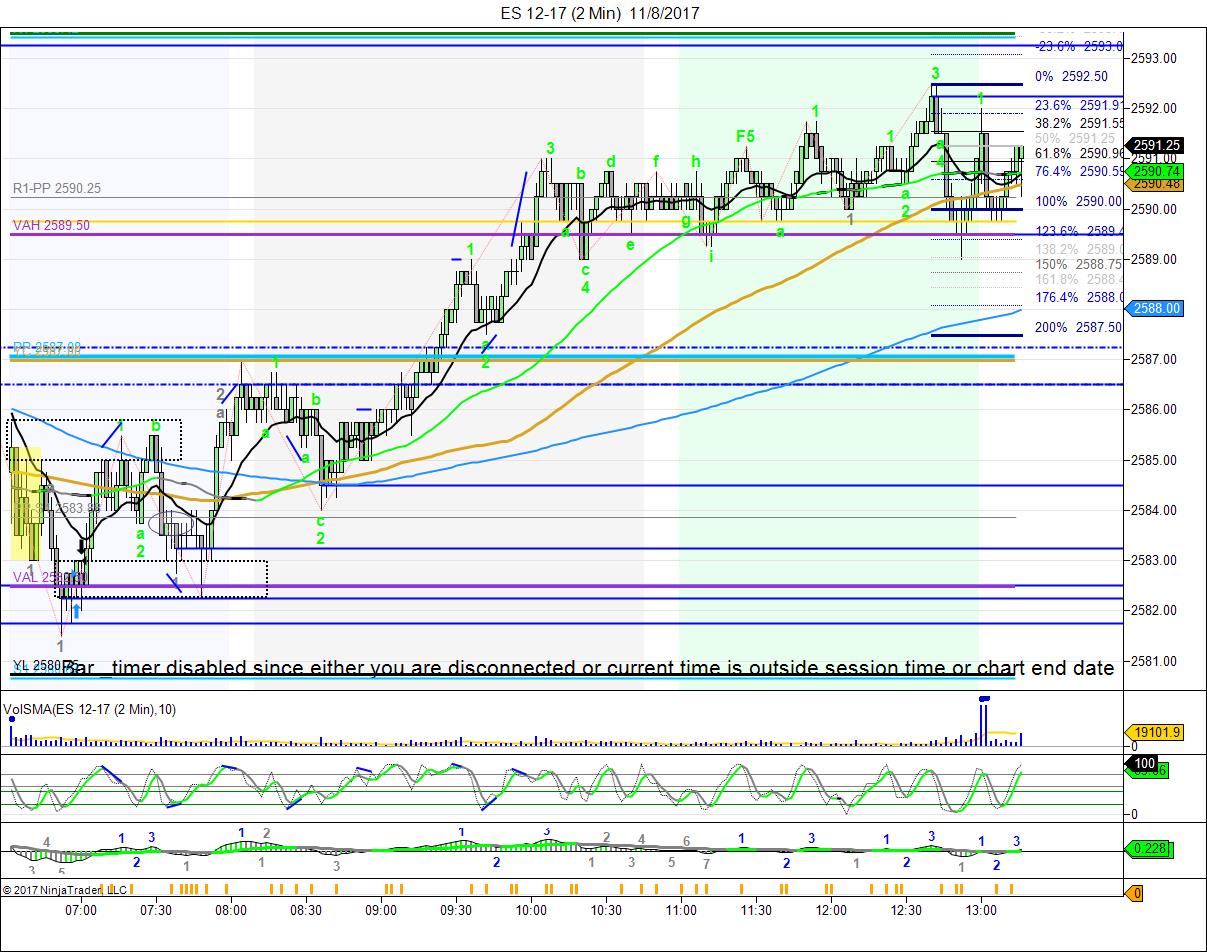This screenshot has width=1207, height=952.
Task: Click the VAH 2589.50 level label
Action: tap(51, 225)
